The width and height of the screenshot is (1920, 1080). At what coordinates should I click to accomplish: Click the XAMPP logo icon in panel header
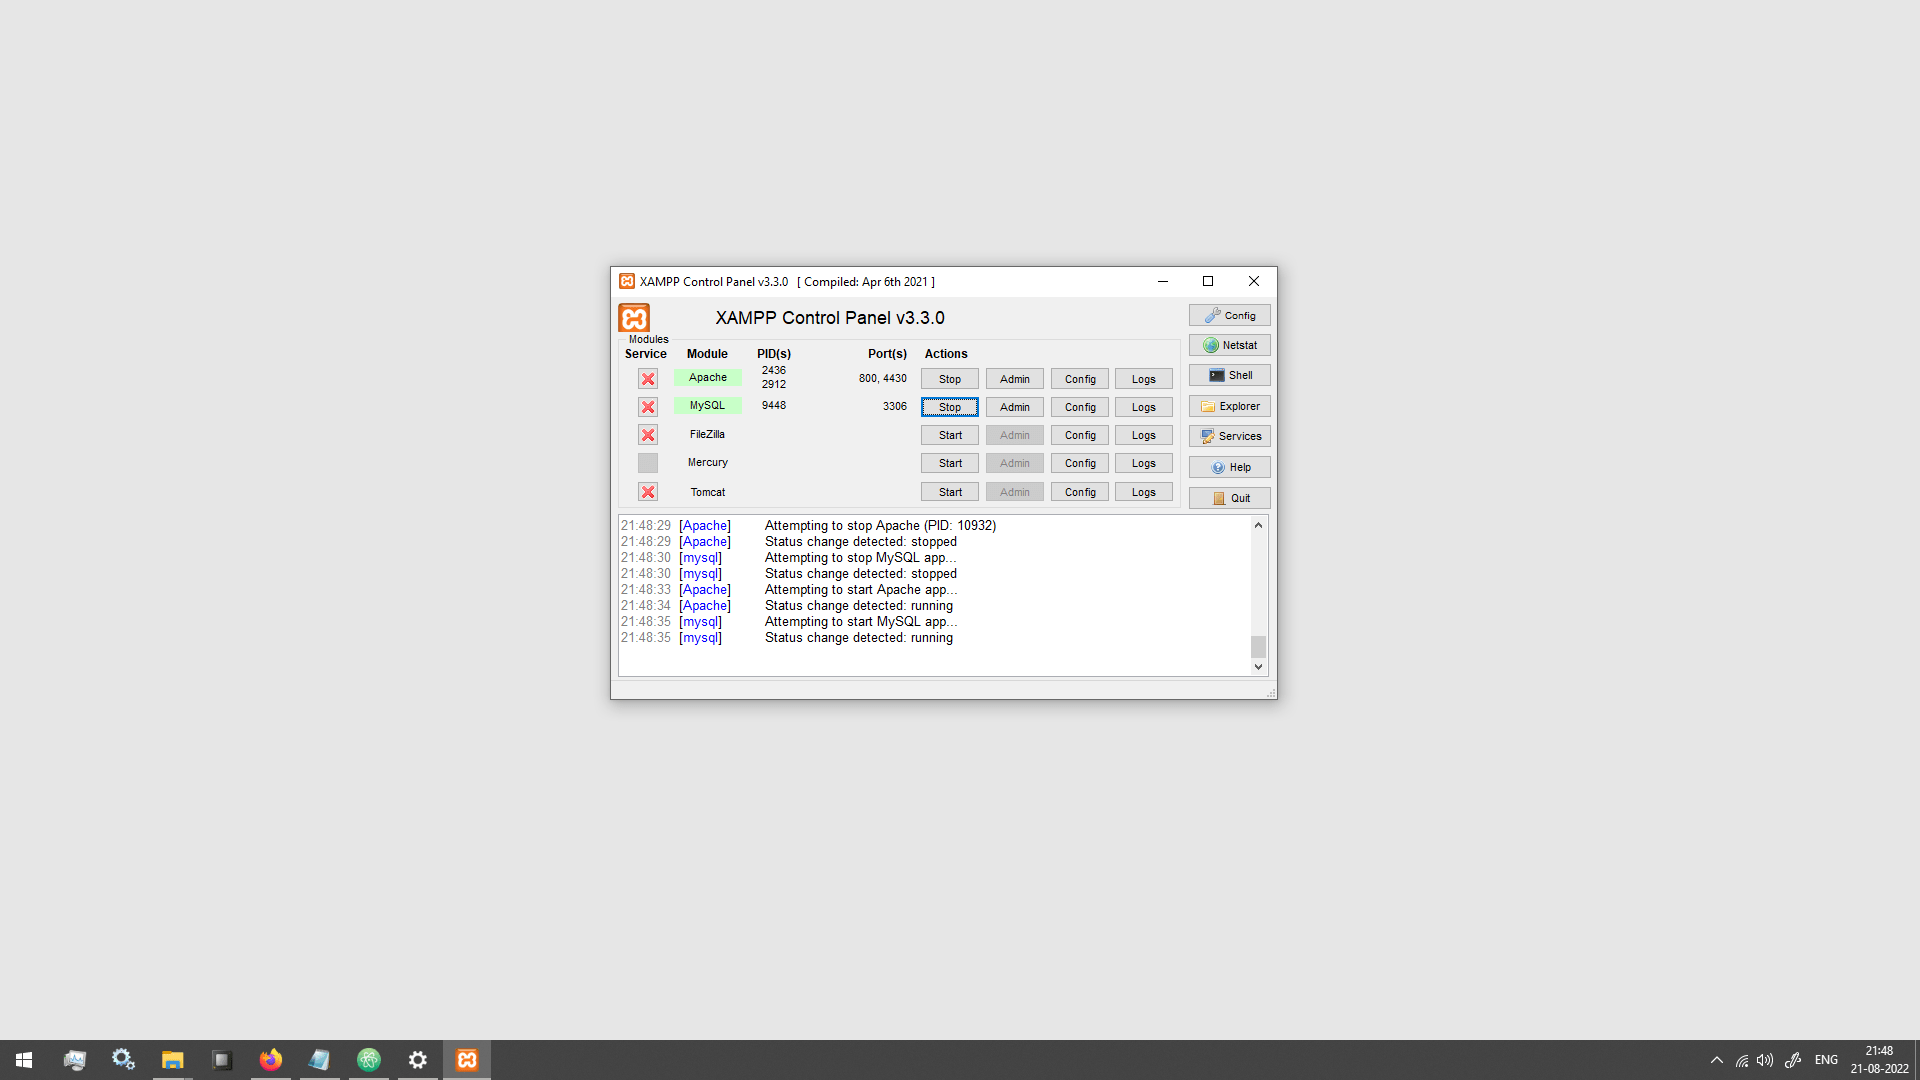coord(634,318)
